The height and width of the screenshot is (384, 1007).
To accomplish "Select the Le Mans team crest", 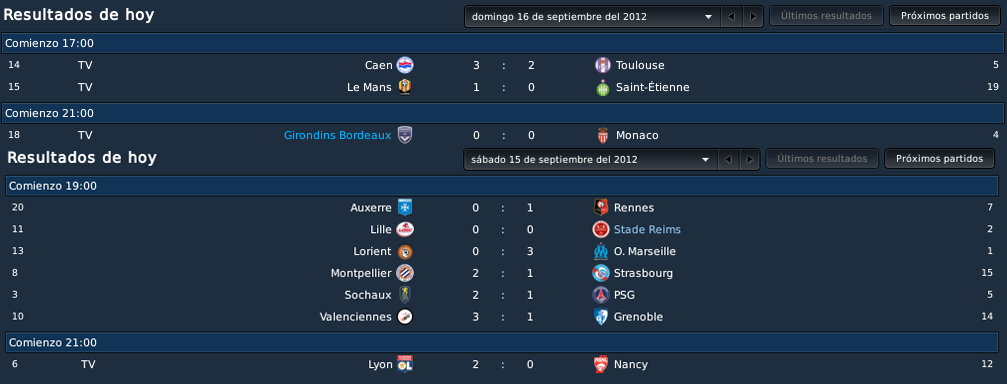I will click(405, 87).
